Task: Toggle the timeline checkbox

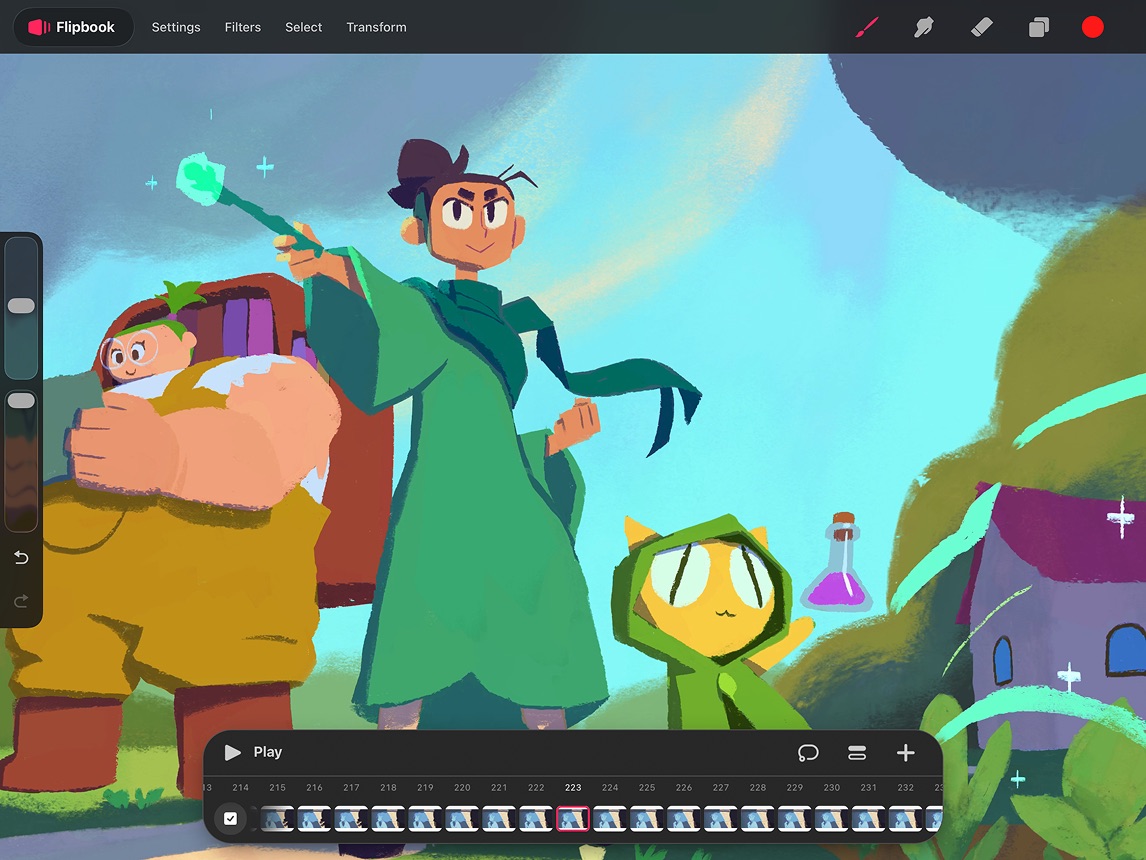Action: [x=231, y=819]
